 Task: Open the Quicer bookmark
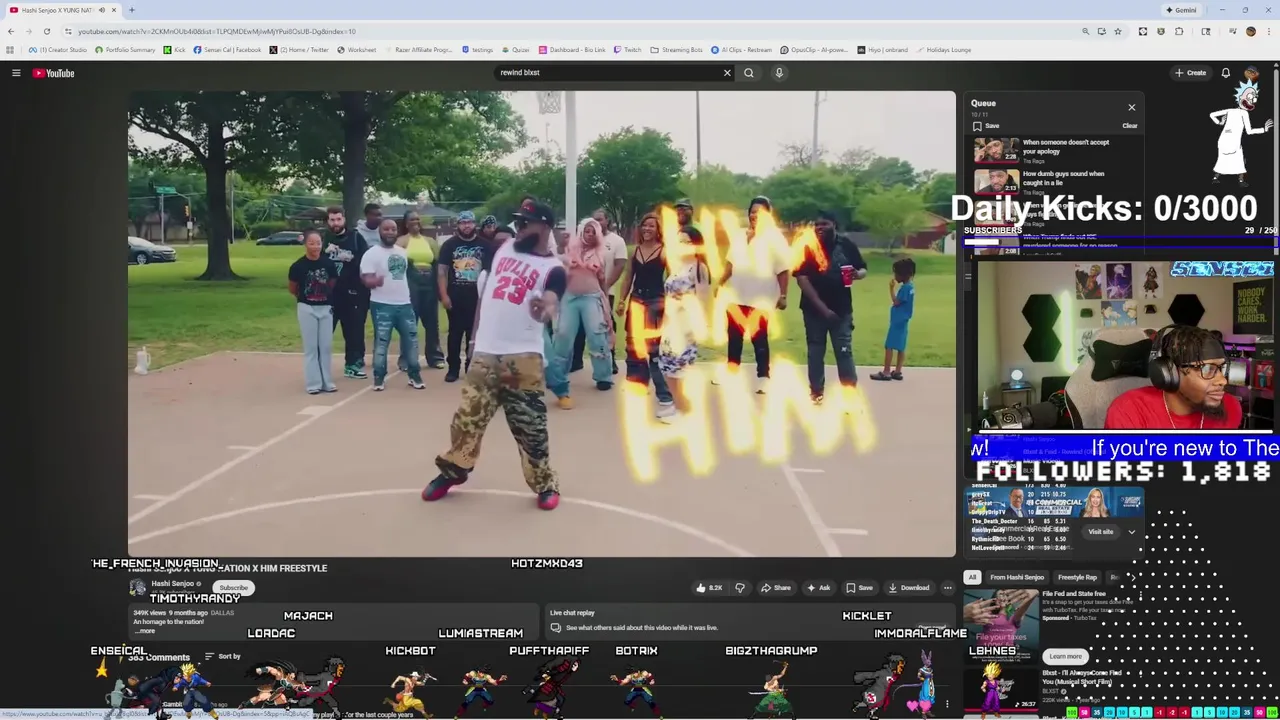[x=515, y=50]
